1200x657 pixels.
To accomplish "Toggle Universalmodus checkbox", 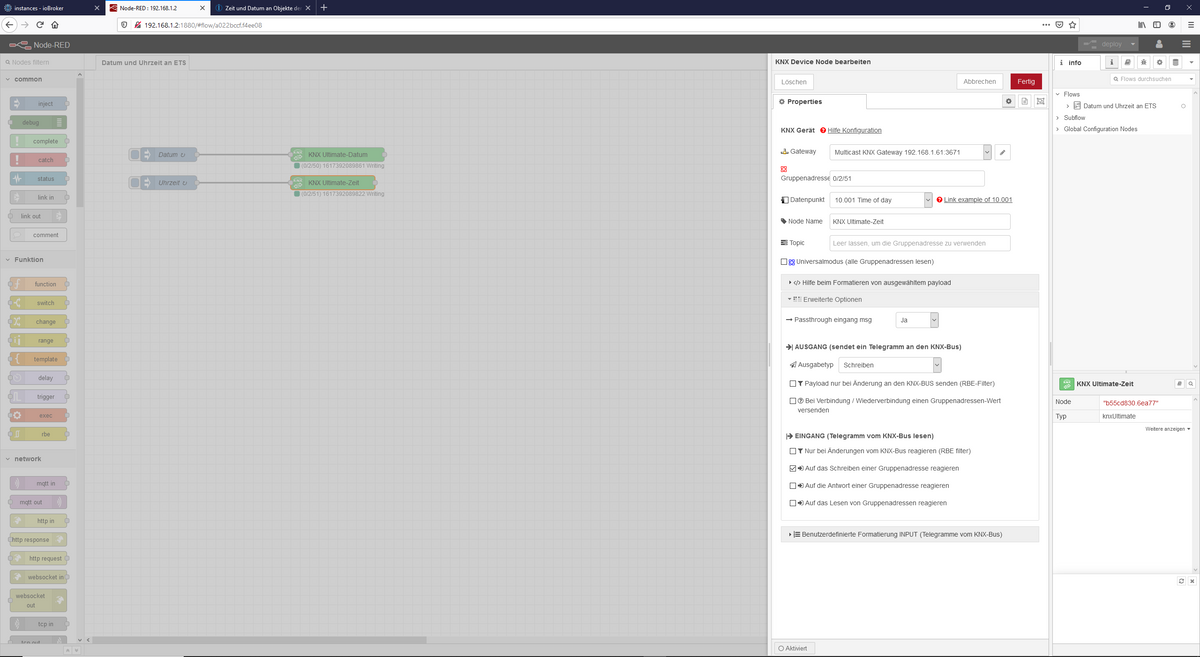I will click(784, 262).
